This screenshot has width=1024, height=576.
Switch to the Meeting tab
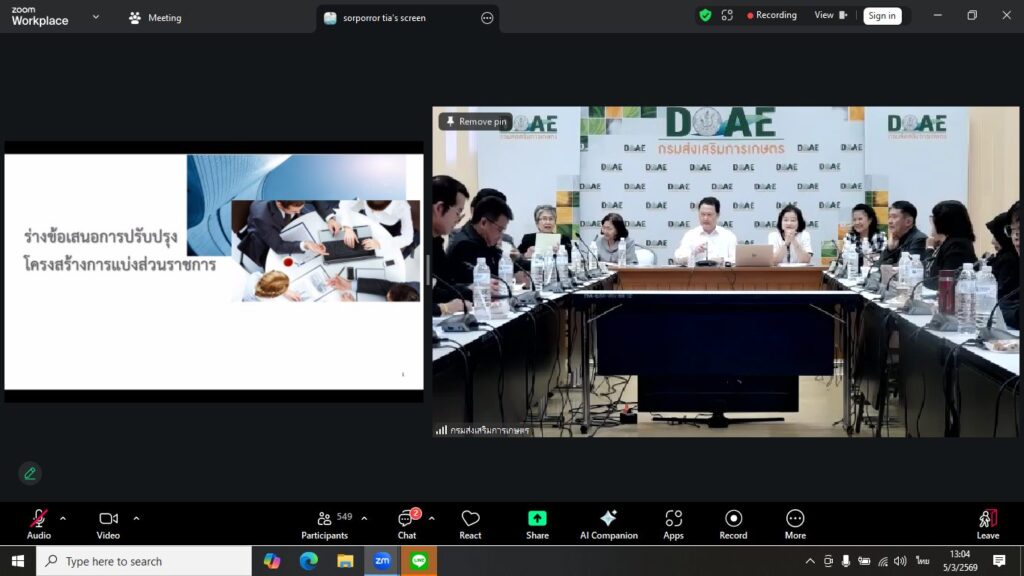pos(155,17)
